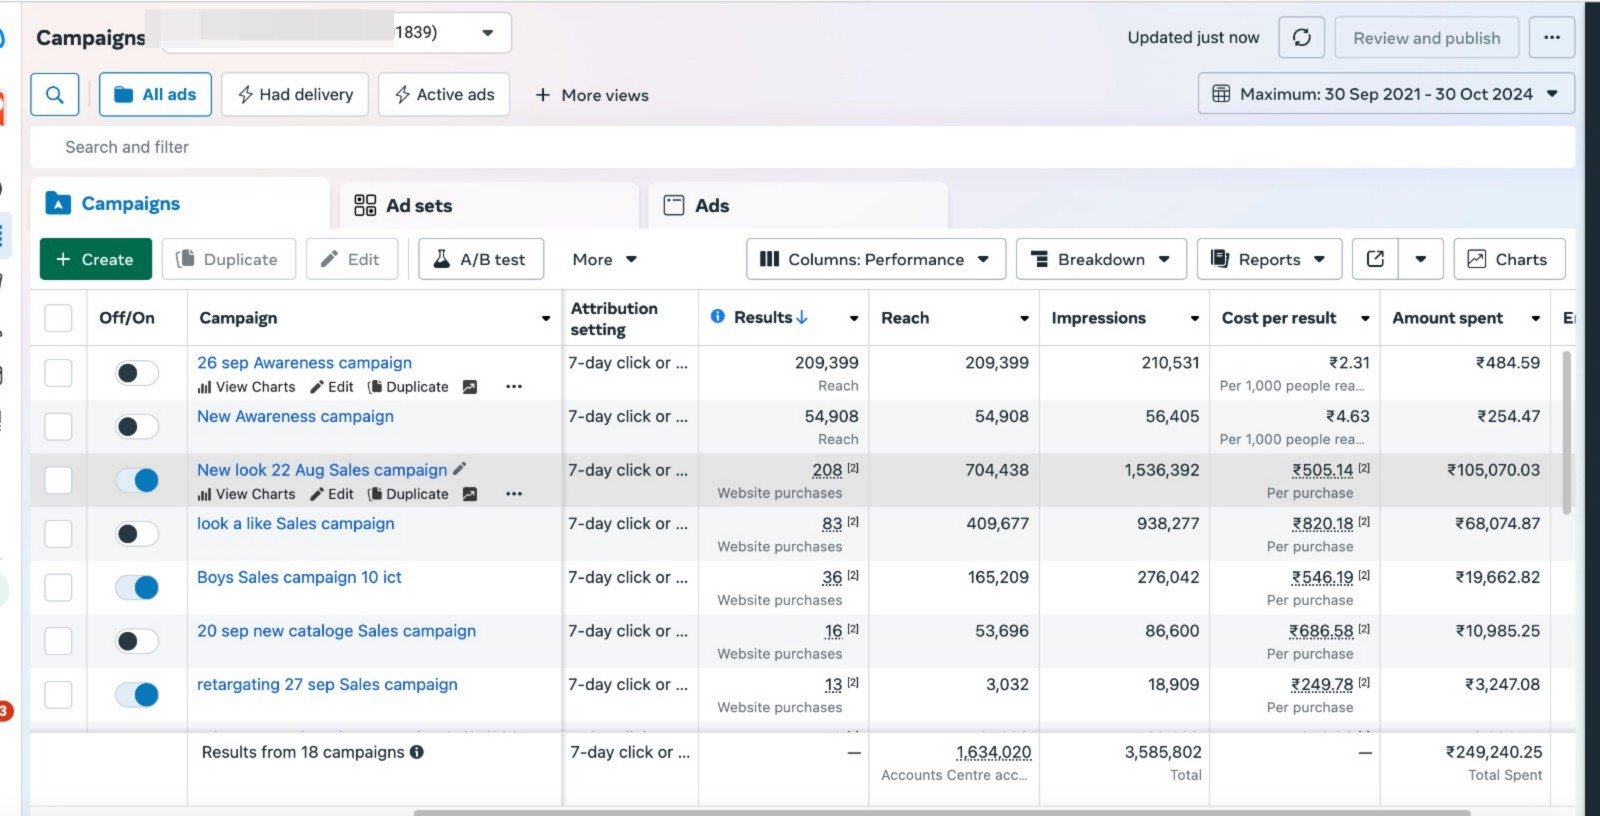Click the search magnifier icon button
The image size is (1600, 816).
[x=55, y=95]
